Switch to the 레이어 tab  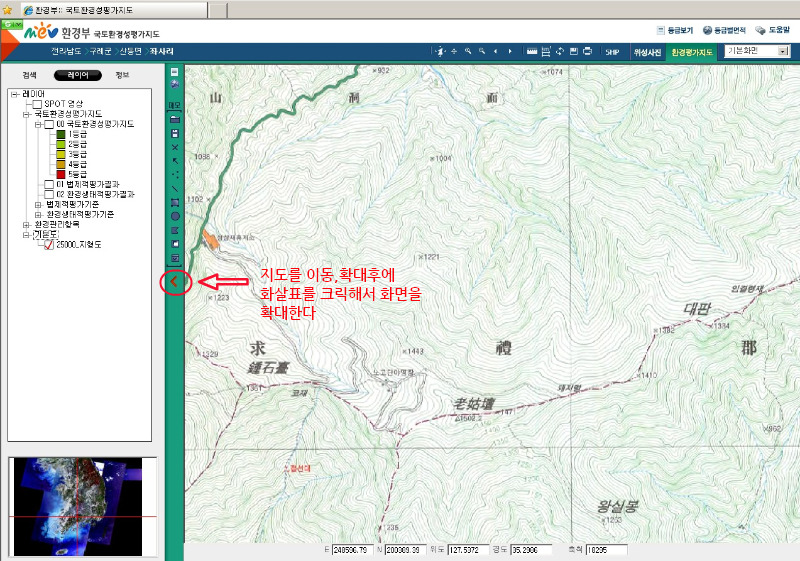pos(78,75)
